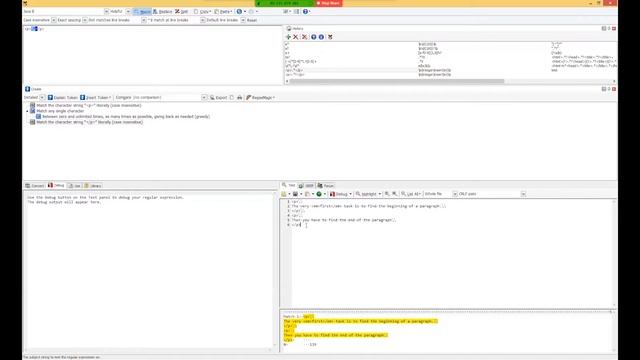Switch to the GREP tab
Viewport: 640px width, 360px height.
pyautogui.click(x=306, y=186)
